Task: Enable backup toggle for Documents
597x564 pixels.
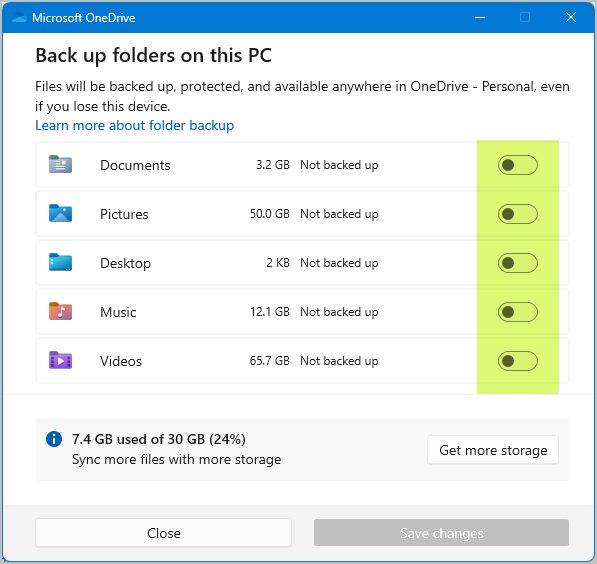Action: 517,165
